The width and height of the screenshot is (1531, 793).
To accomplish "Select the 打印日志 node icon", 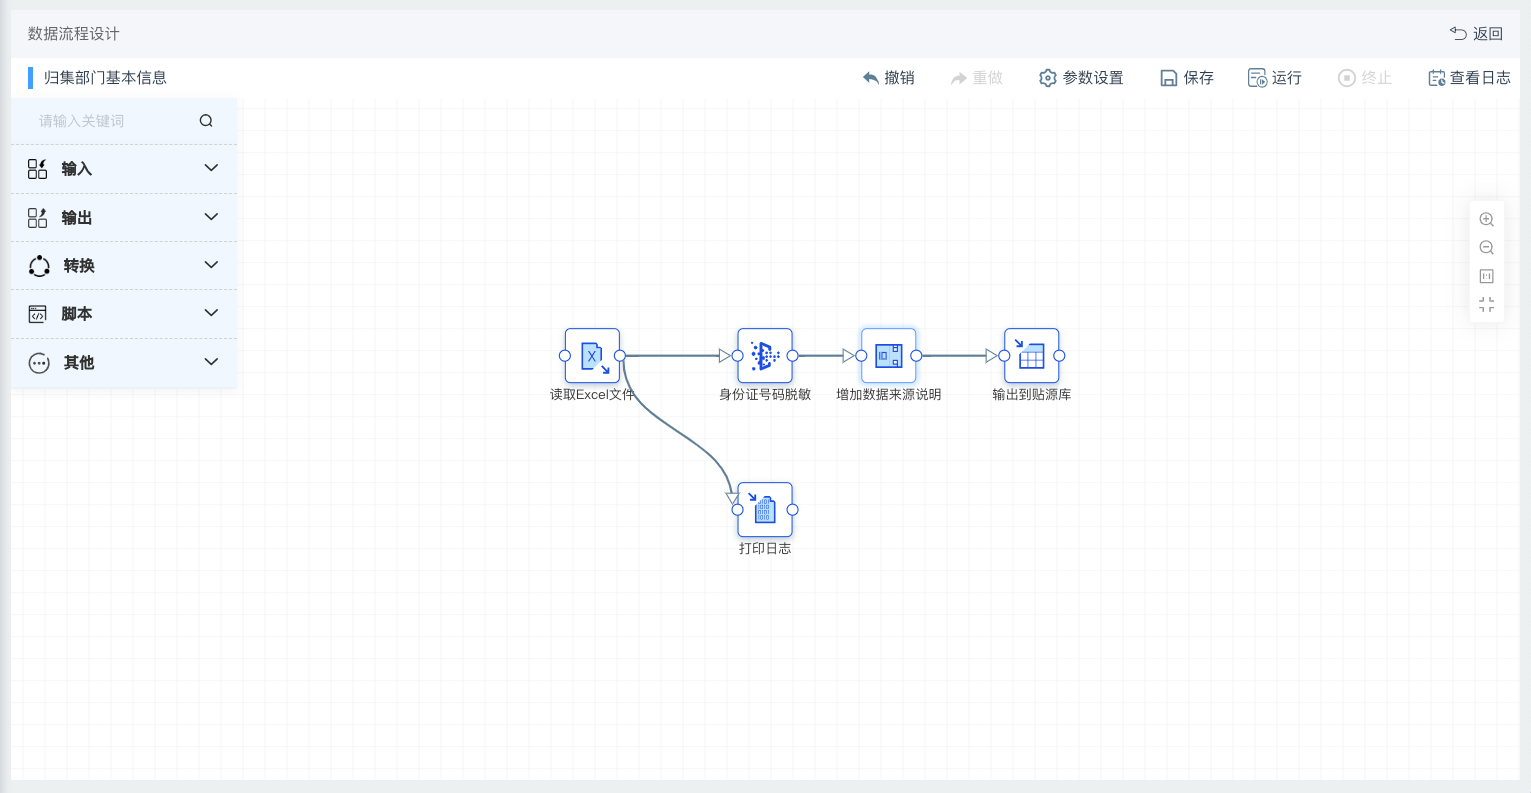I will pos(764,508).
